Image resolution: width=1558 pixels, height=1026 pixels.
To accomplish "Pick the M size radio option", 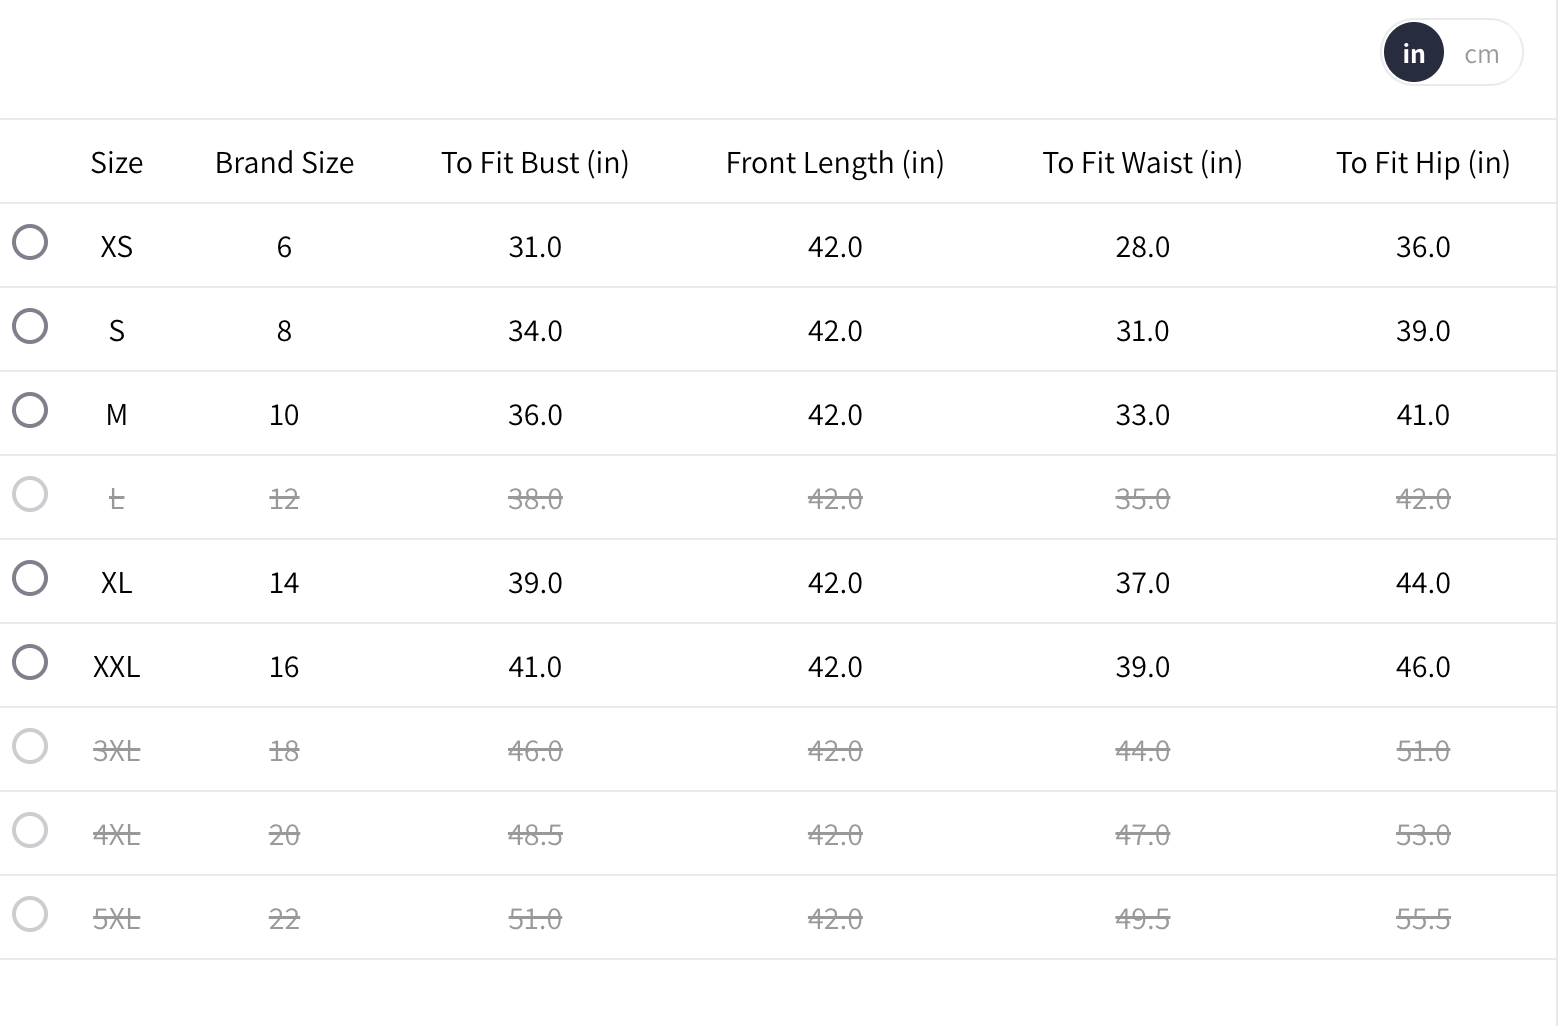I will click(x=30, y=410).
